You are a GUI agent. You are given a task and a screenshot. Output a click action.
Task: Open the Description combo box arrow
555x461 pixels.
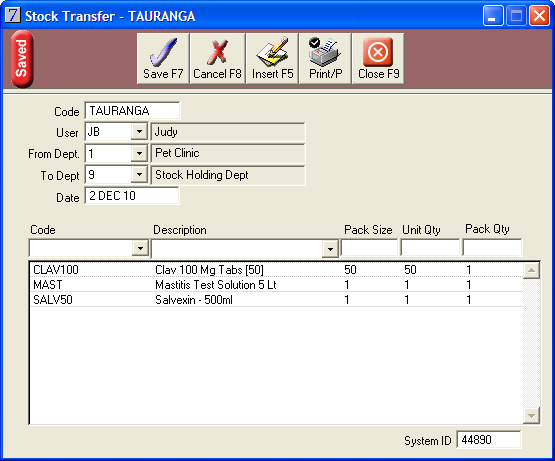coord(330,249)
